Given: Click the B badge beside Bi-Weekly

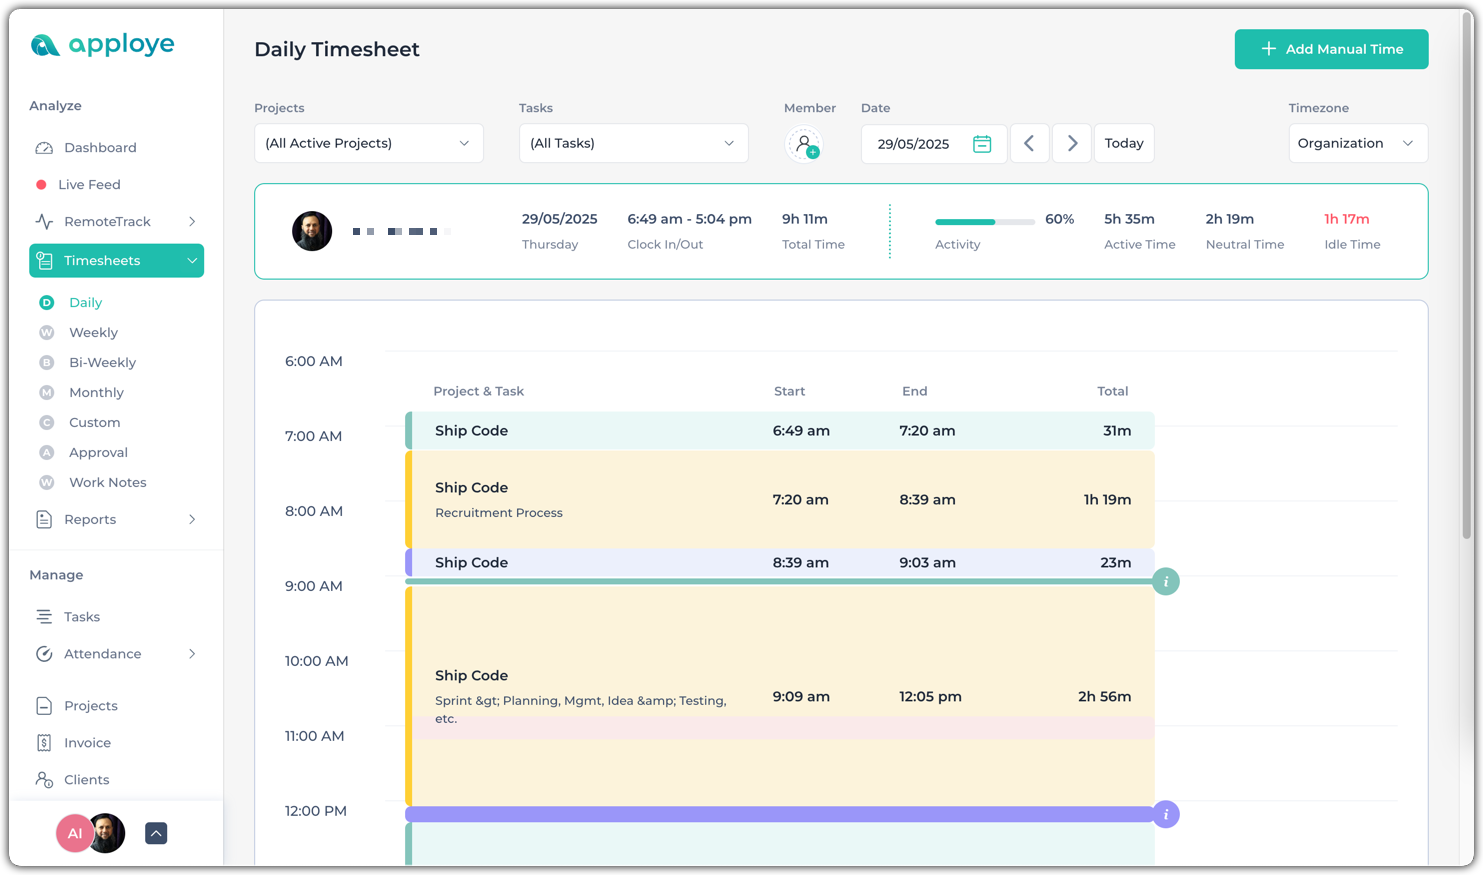Looking at the screenshot, I should point(46,363).
